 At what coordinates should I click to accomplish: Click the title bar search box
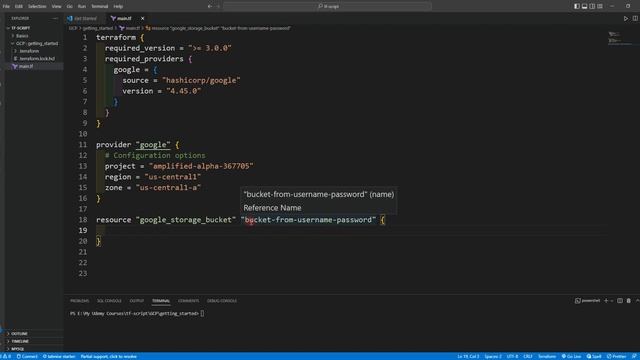coord(327,6)
